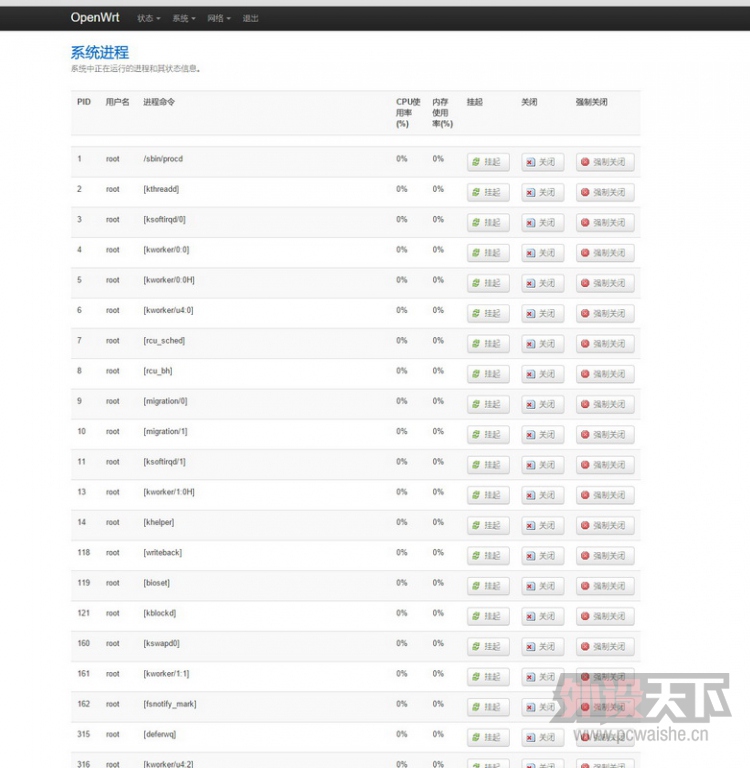The image size is (750, 768).
Task: Suspend the [ksoftirqd/1] process
Action: click(488, 465)
